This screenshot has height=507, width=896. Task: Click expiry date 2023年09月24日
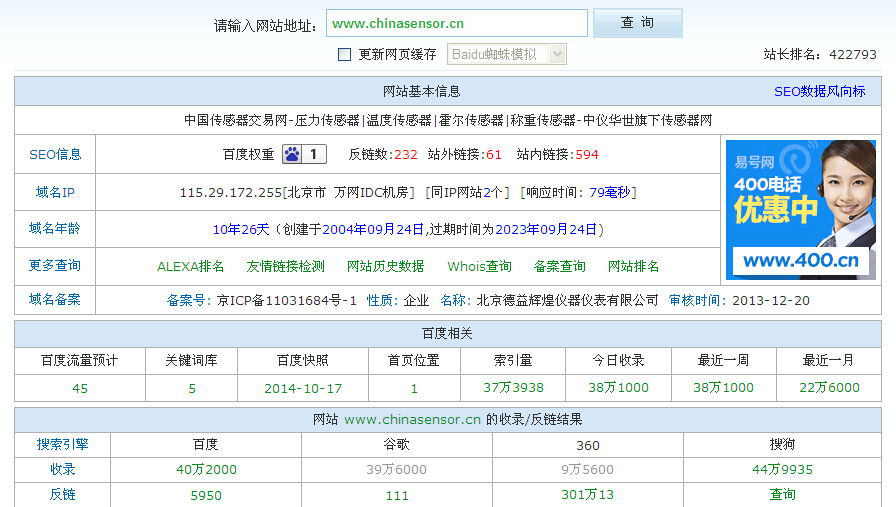coord(546,230)
